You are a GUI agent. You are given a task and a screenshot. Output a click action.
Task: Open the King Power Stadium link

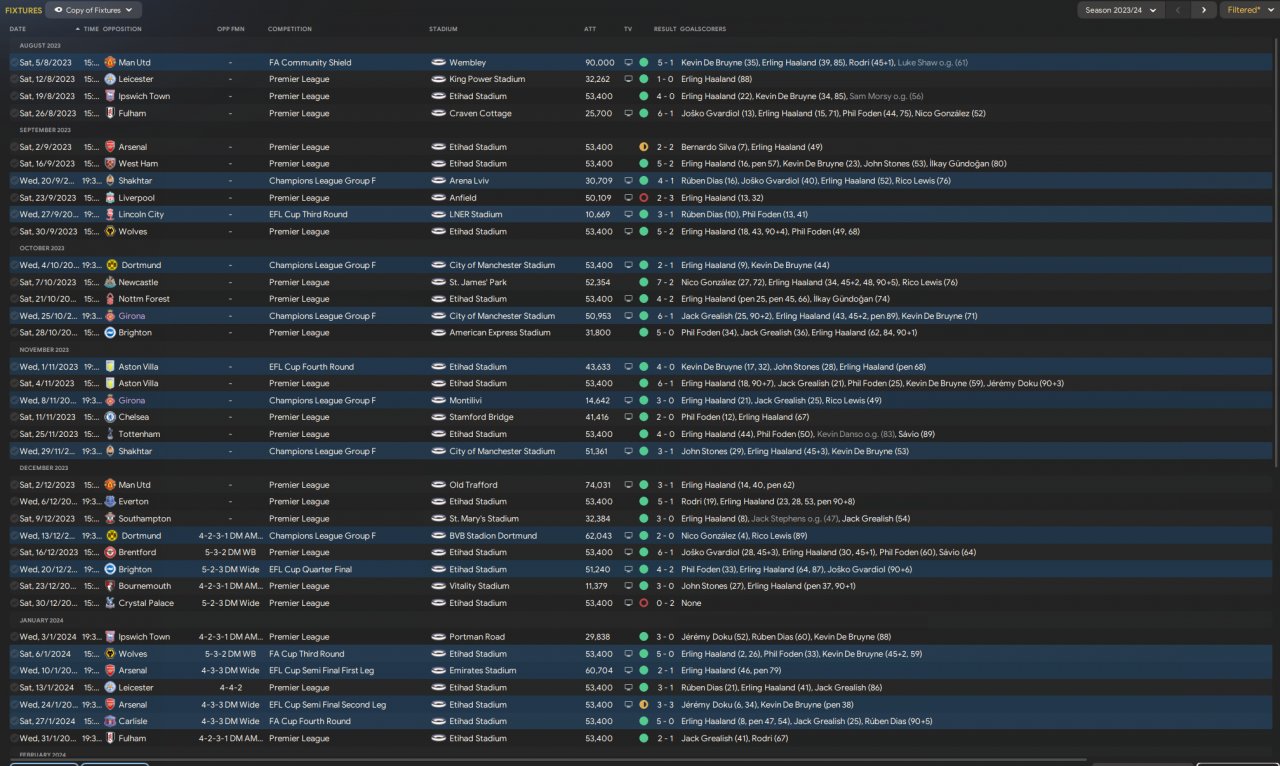487,80
